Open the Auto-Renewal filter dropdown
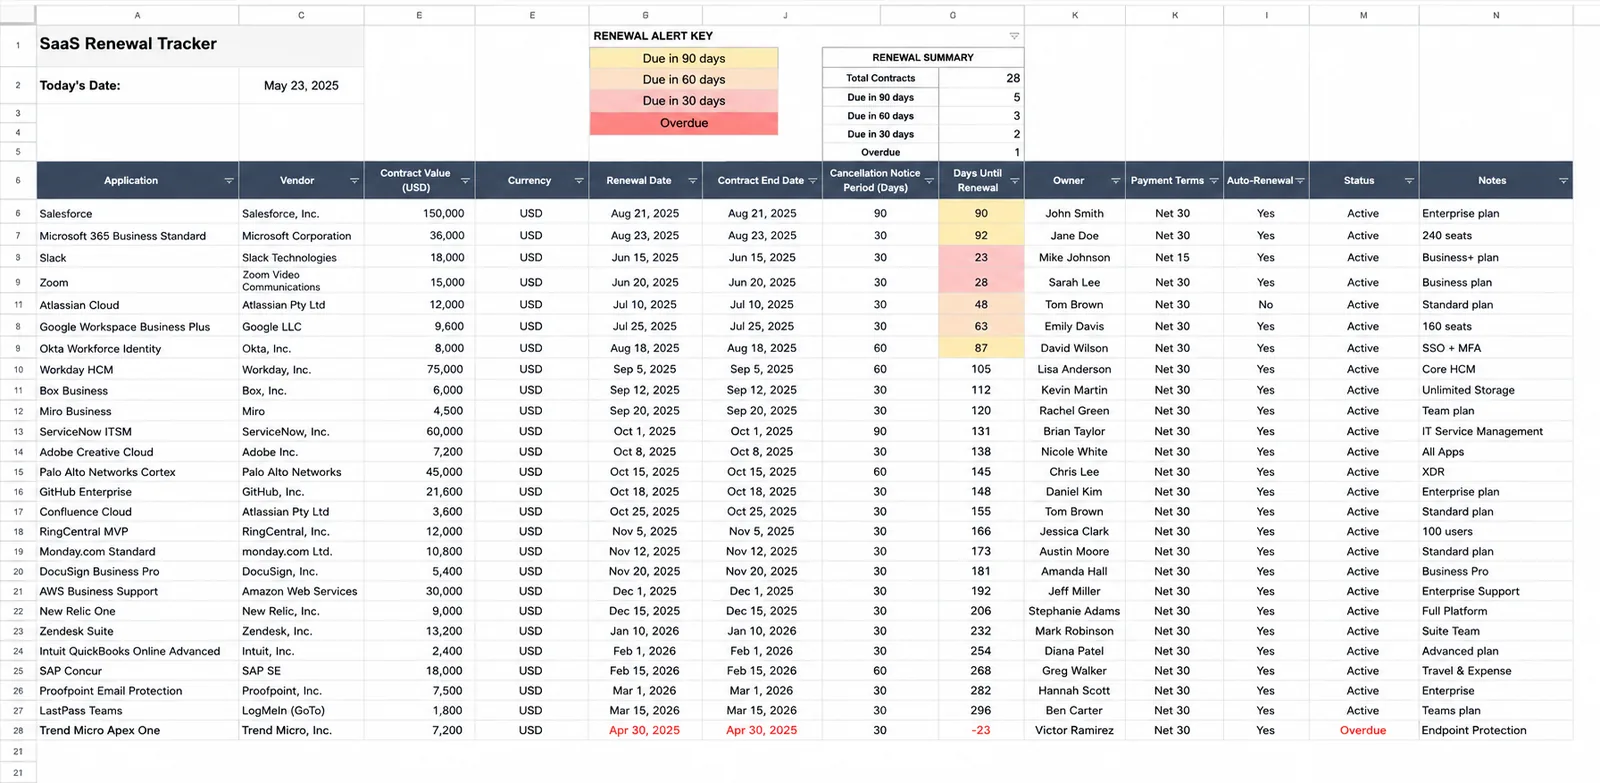The image size is (1600, 783). (1300, 181)
